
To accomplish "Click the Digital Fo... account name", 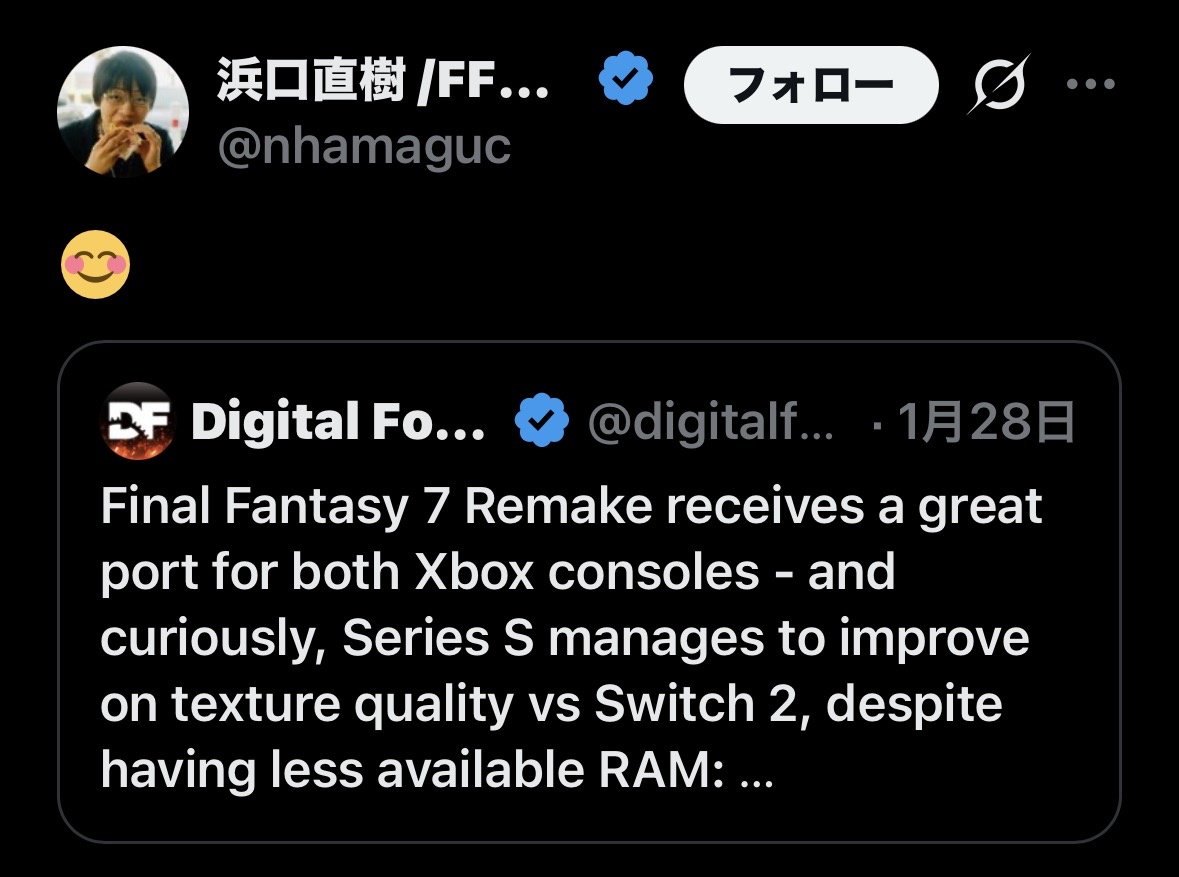I will click(338, 424).
